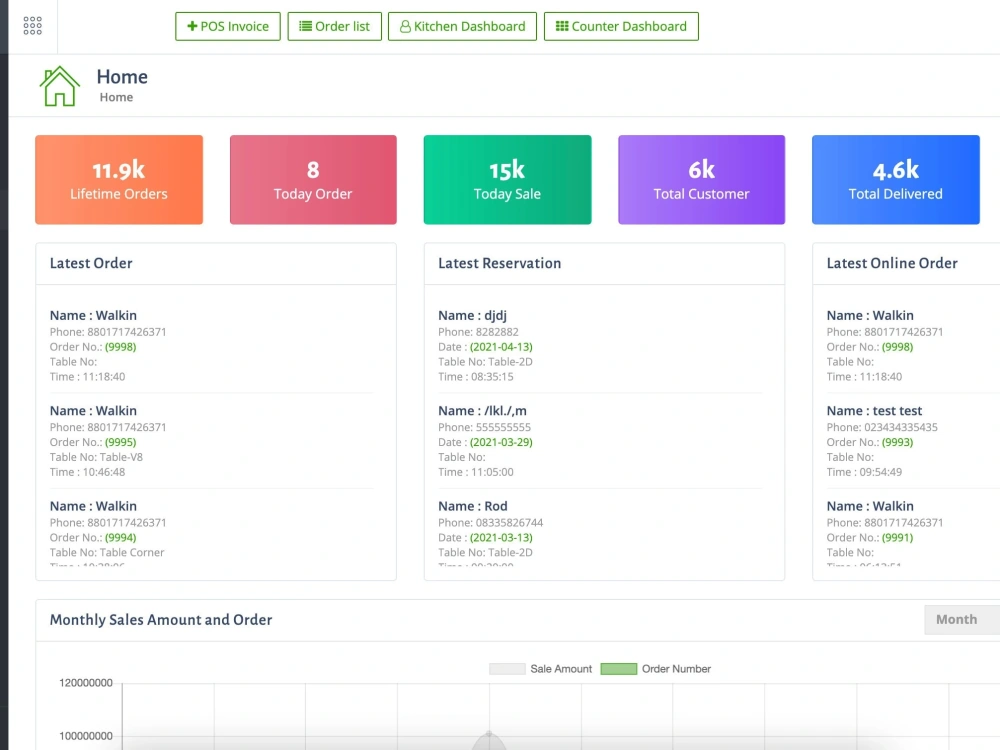Click the Month selector button
This screenshot has width=1000, height=750.
[x=962, y=619]
